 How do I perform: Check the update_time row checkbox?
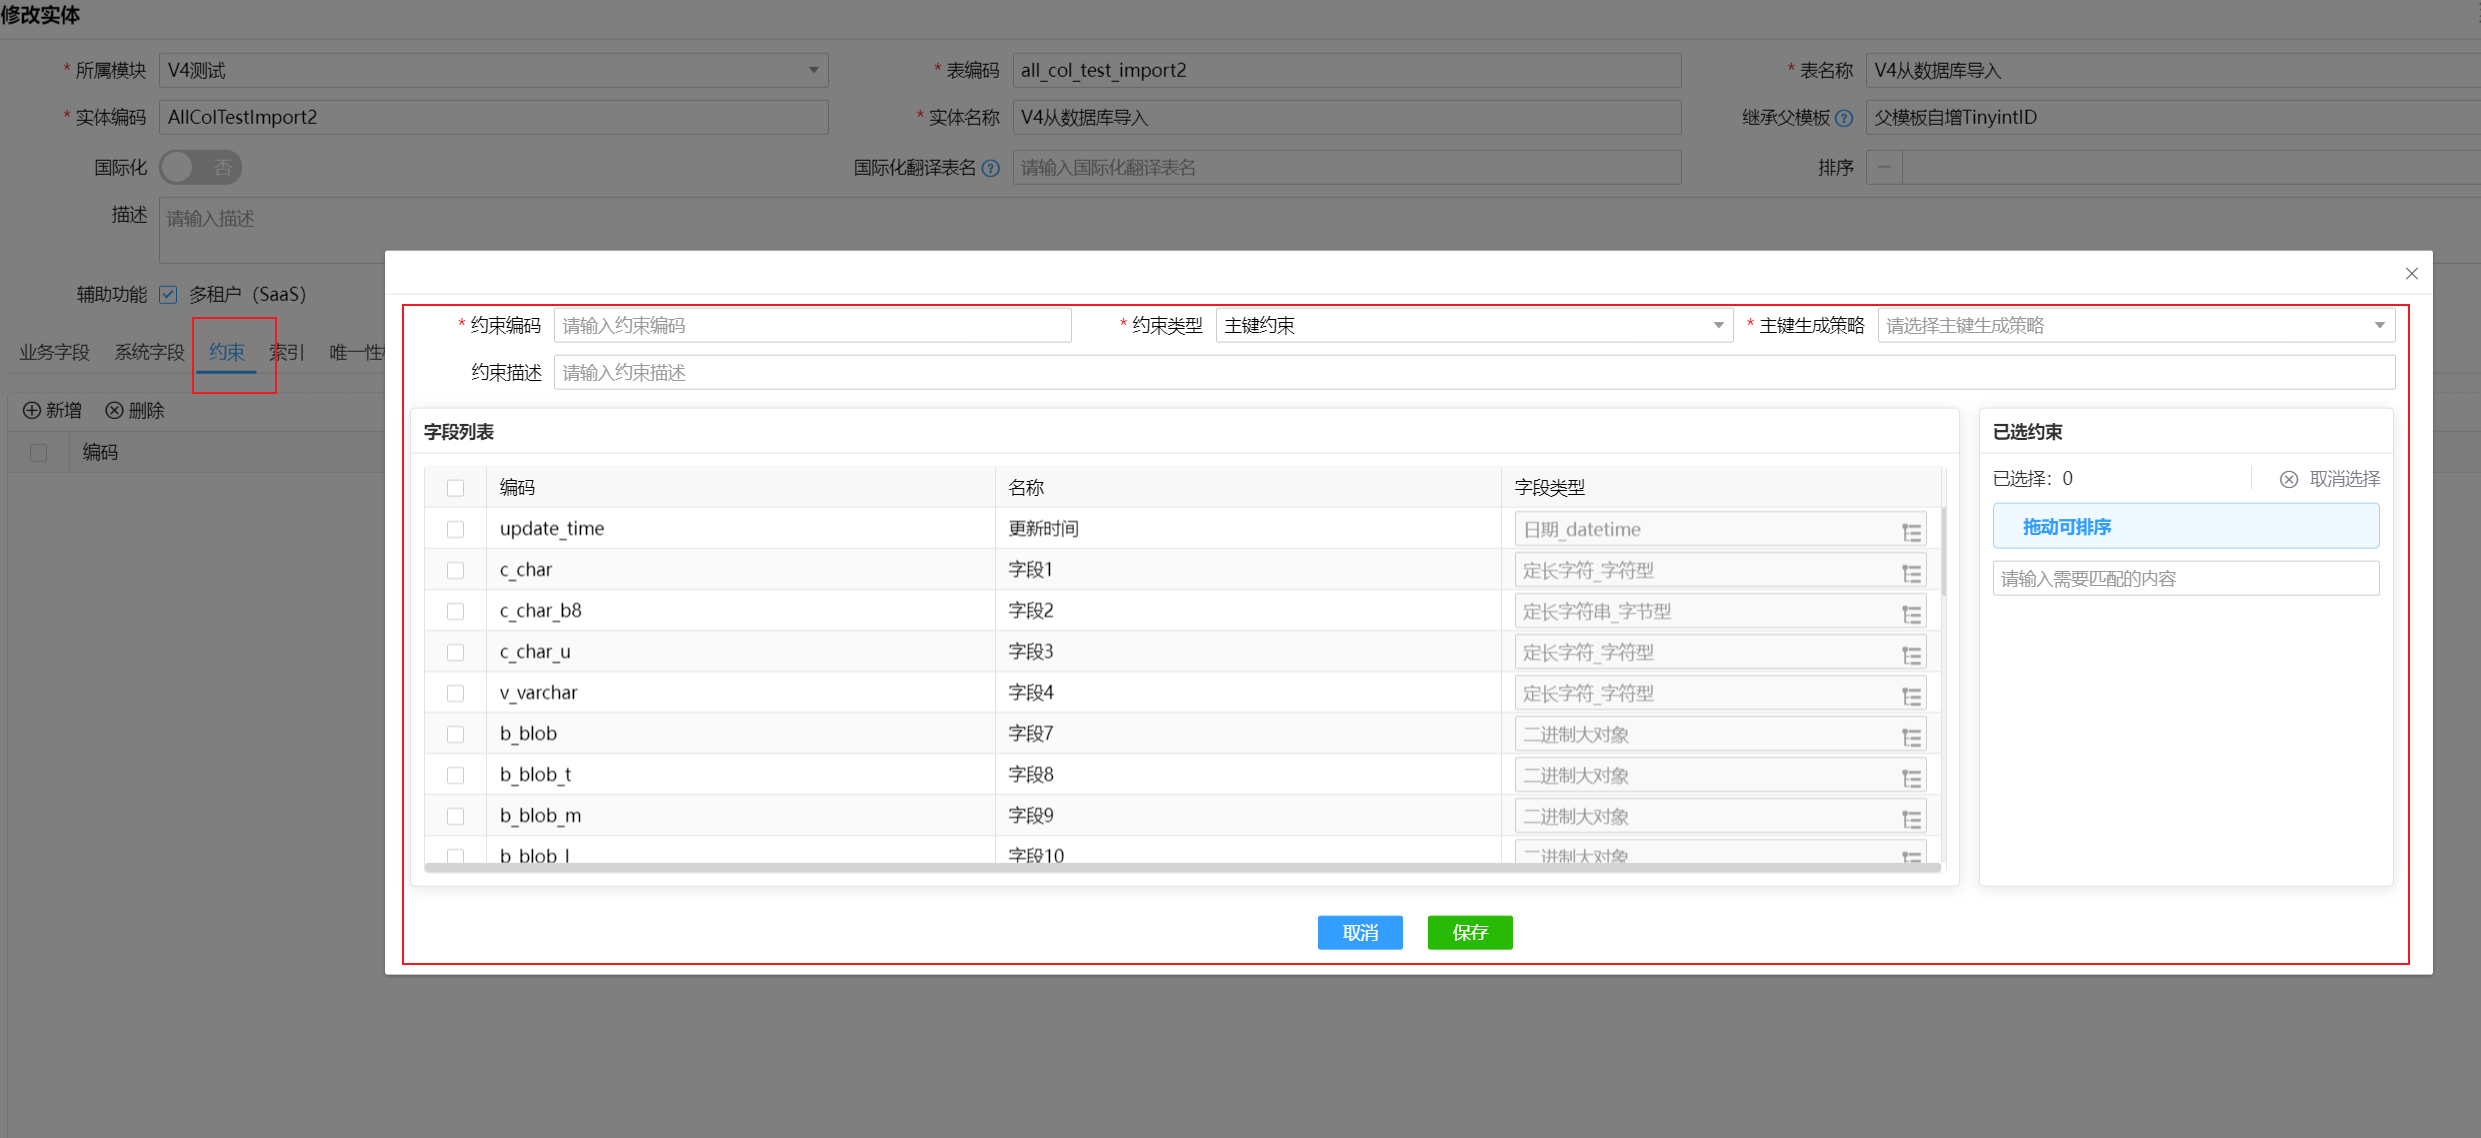455,529
